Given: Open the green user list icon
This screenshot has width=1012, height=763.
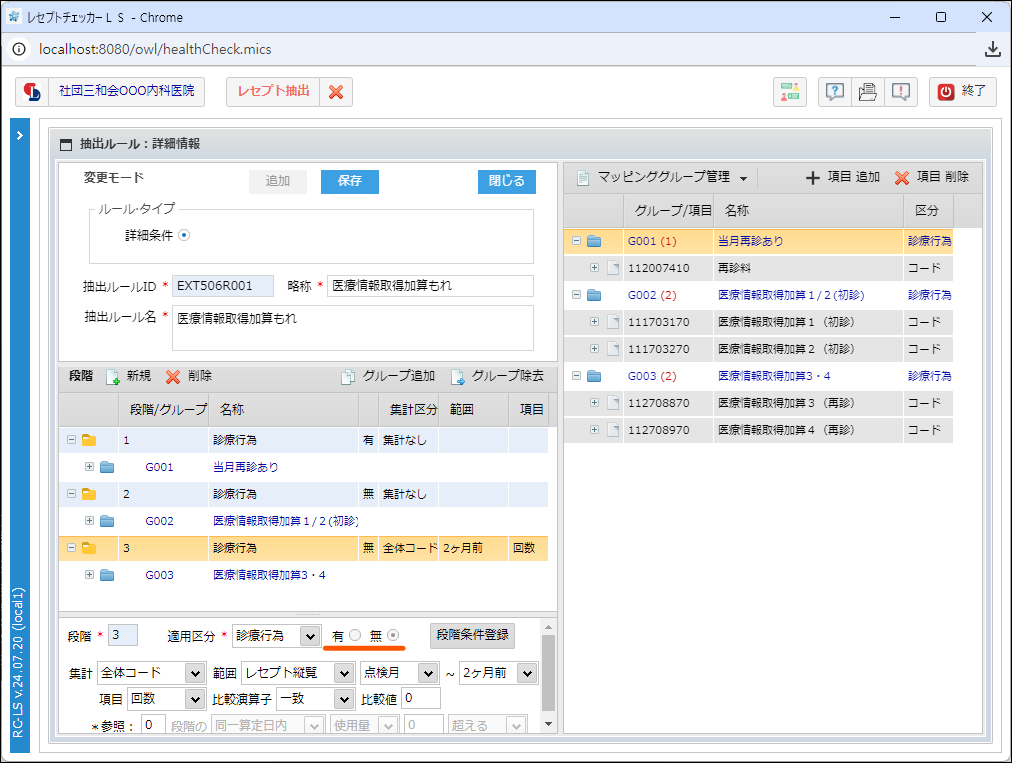Looking at the screenshot, I should (x=790, y=92).
